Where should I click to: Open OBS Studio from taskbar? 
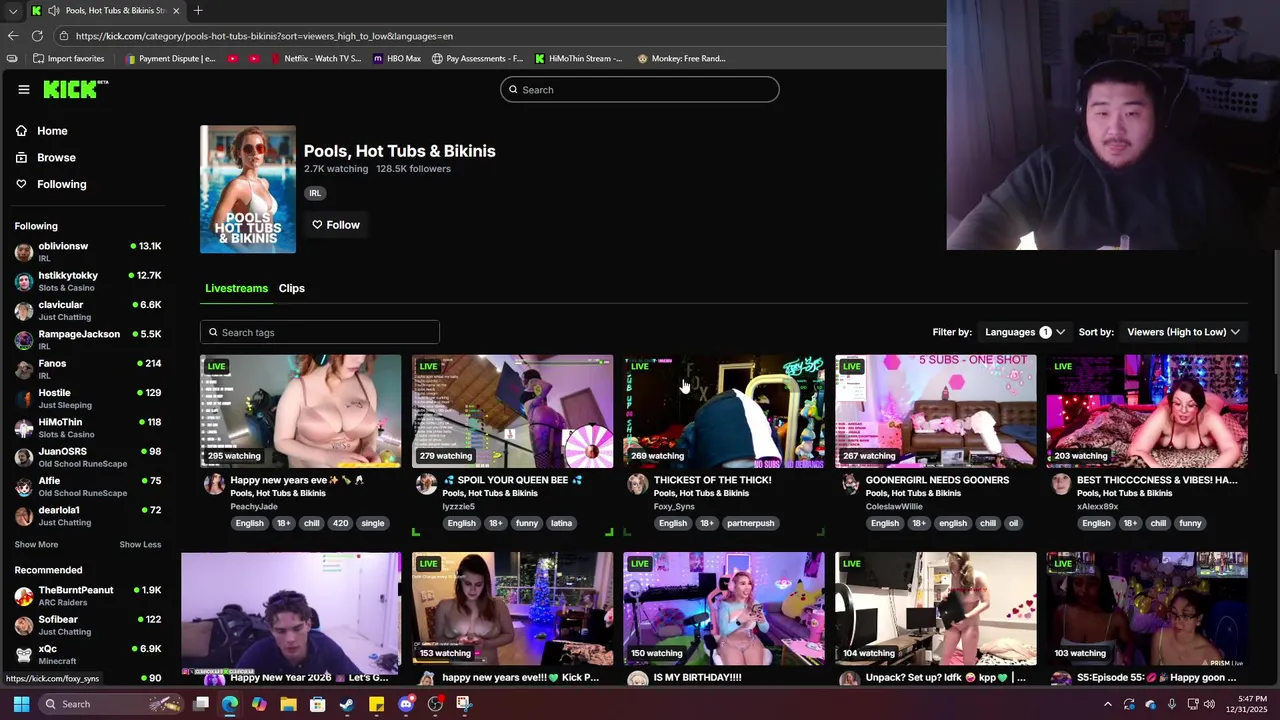(435, 704)
